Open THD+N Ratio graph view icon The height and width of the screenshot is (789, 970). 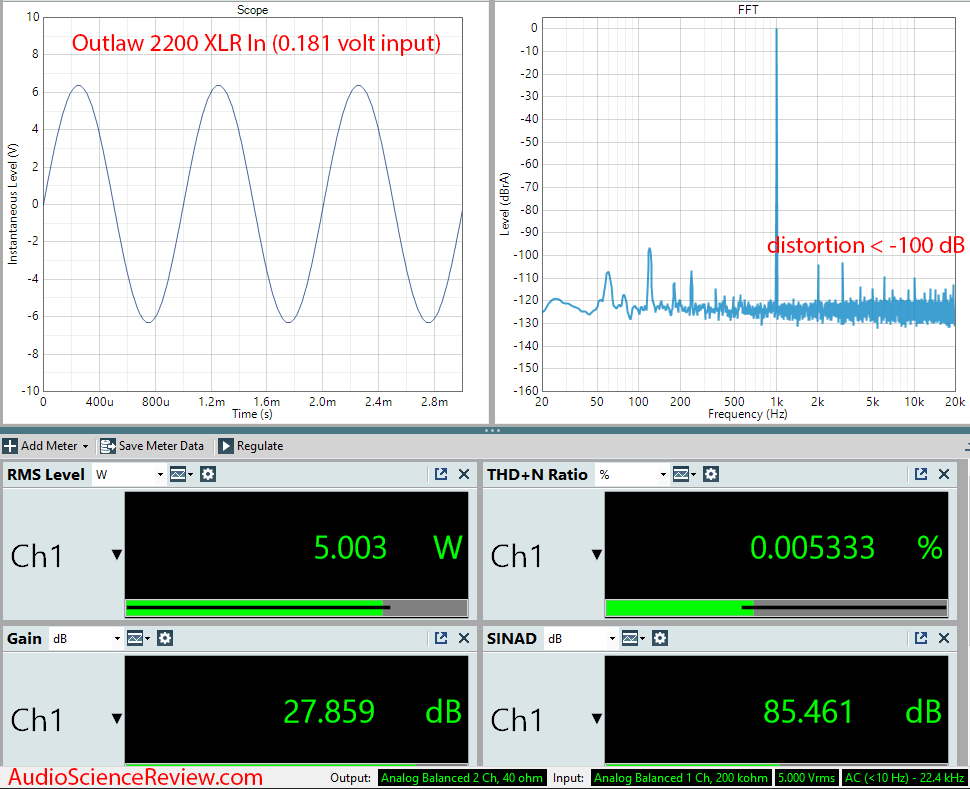pos(684,475)
